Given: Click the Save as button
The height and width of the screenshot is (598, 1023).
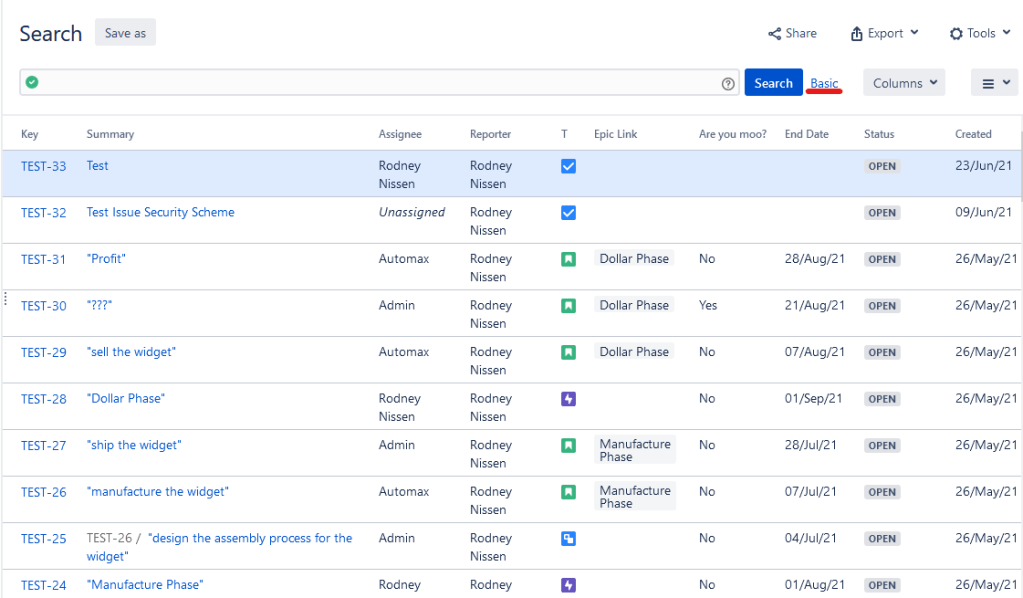Looking at the screenshot, I should pyautogui.click(x=125, y=33).
